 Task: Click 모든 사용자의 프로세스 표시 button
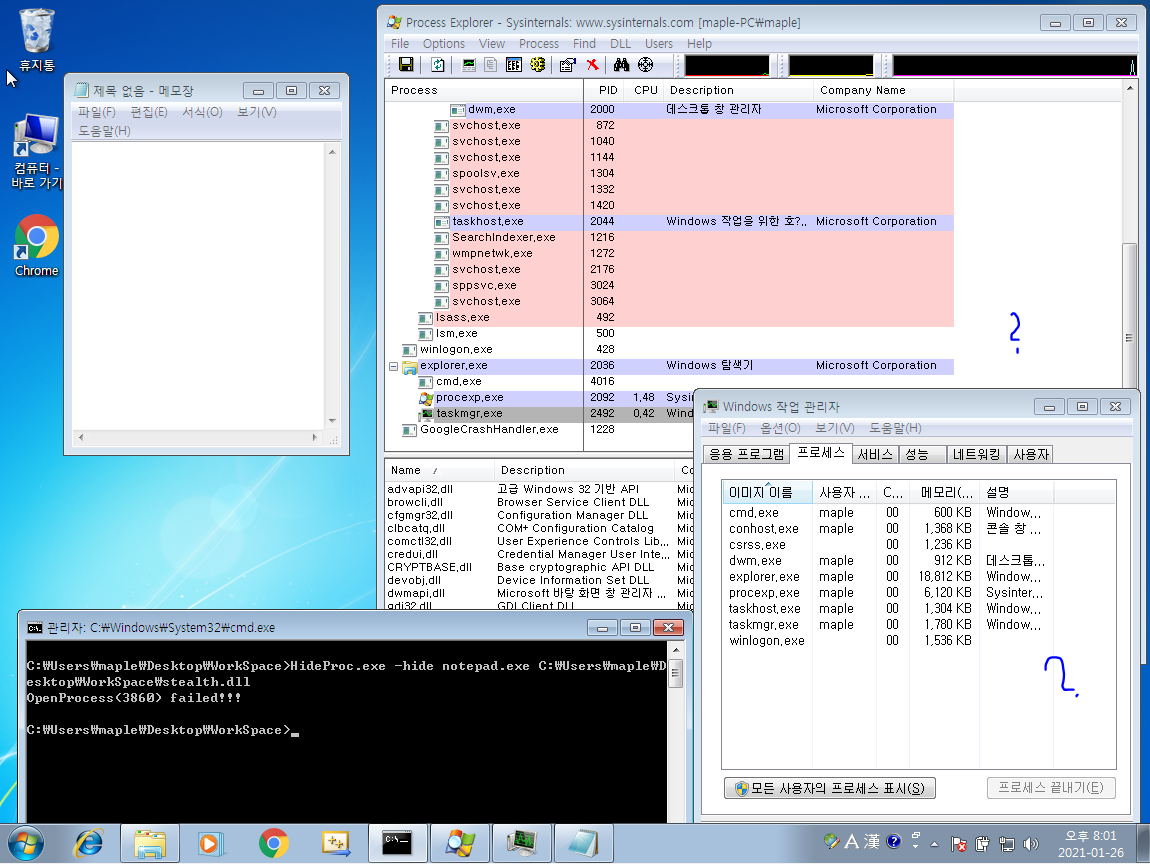pos(829,788)
